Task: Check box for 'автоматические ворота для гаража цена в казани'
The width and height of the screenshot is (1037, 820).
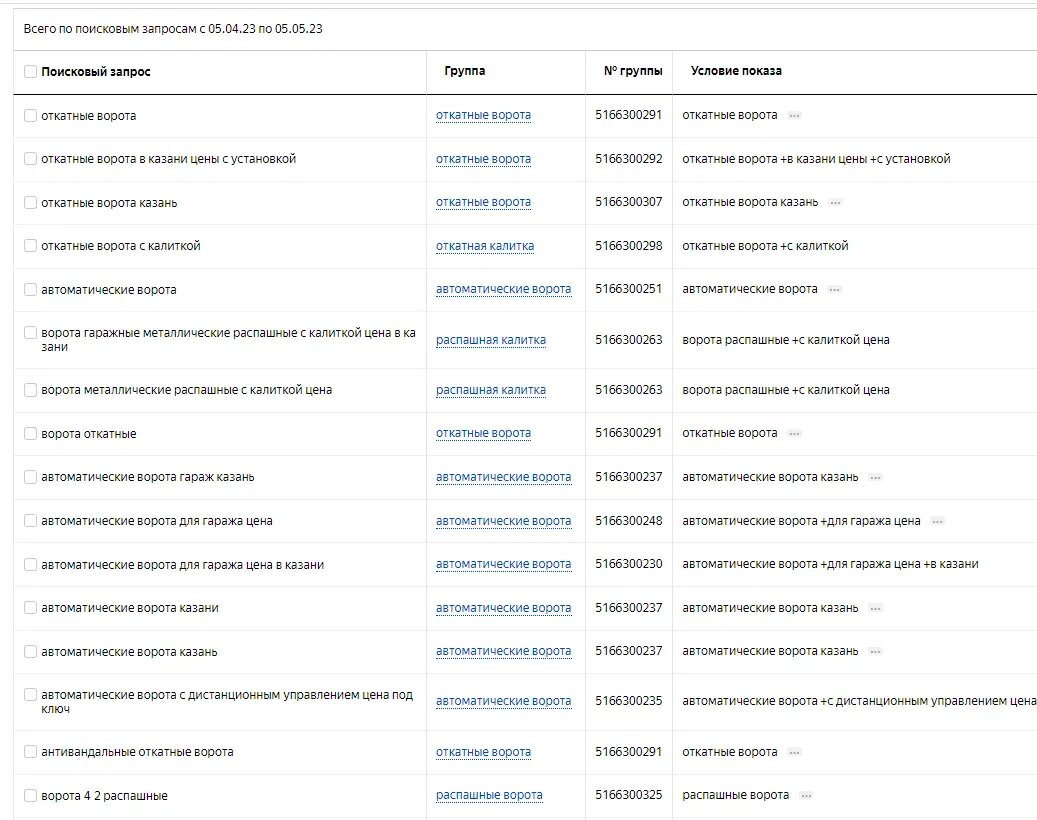Action: tap(30, 565)
